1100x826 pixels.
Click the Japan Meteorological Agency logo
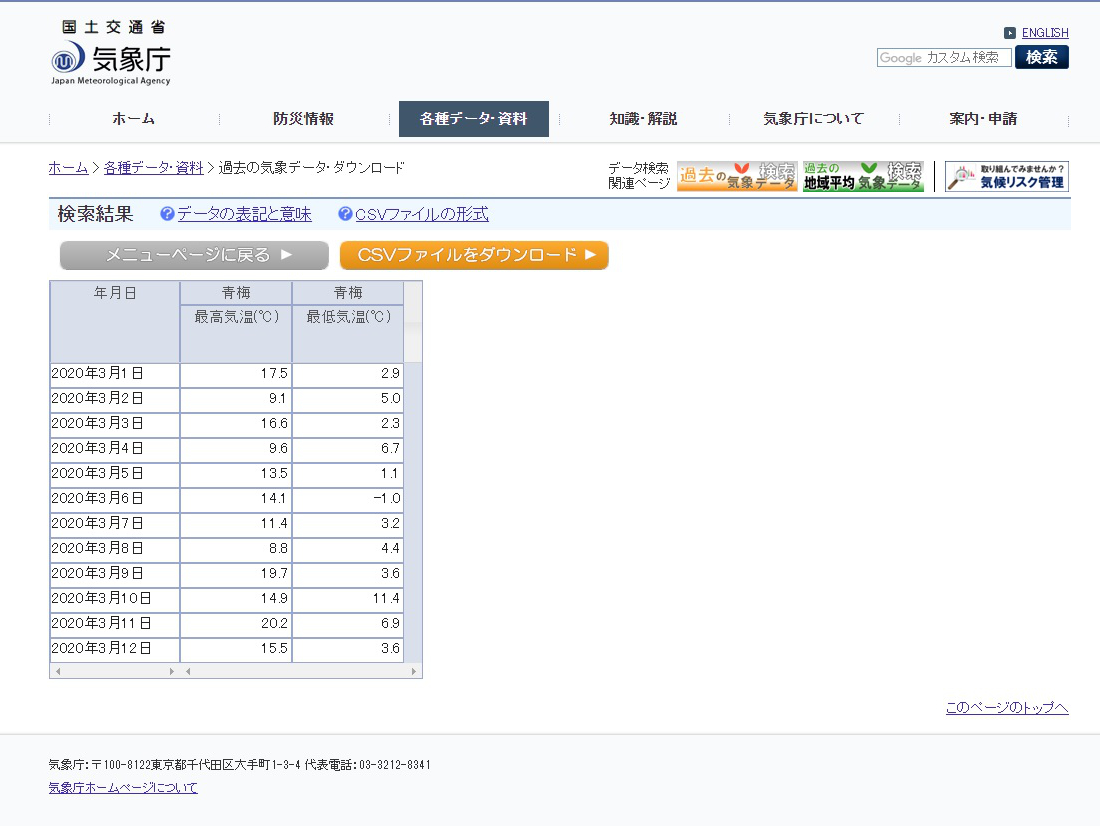point(111,53)
